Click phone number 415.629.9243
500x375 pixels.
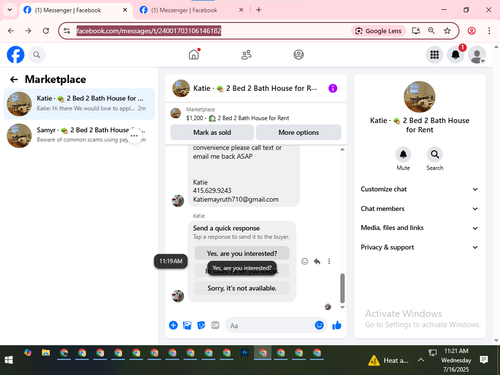pyautogui.click(x=212, y=190)
